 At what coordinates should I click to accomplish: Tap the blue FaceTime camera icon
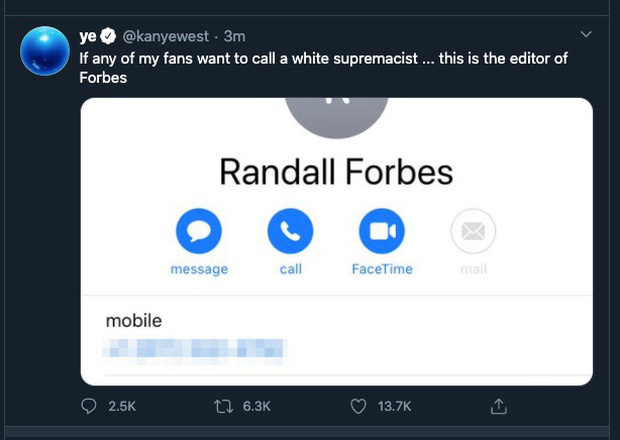pos(381,232)
